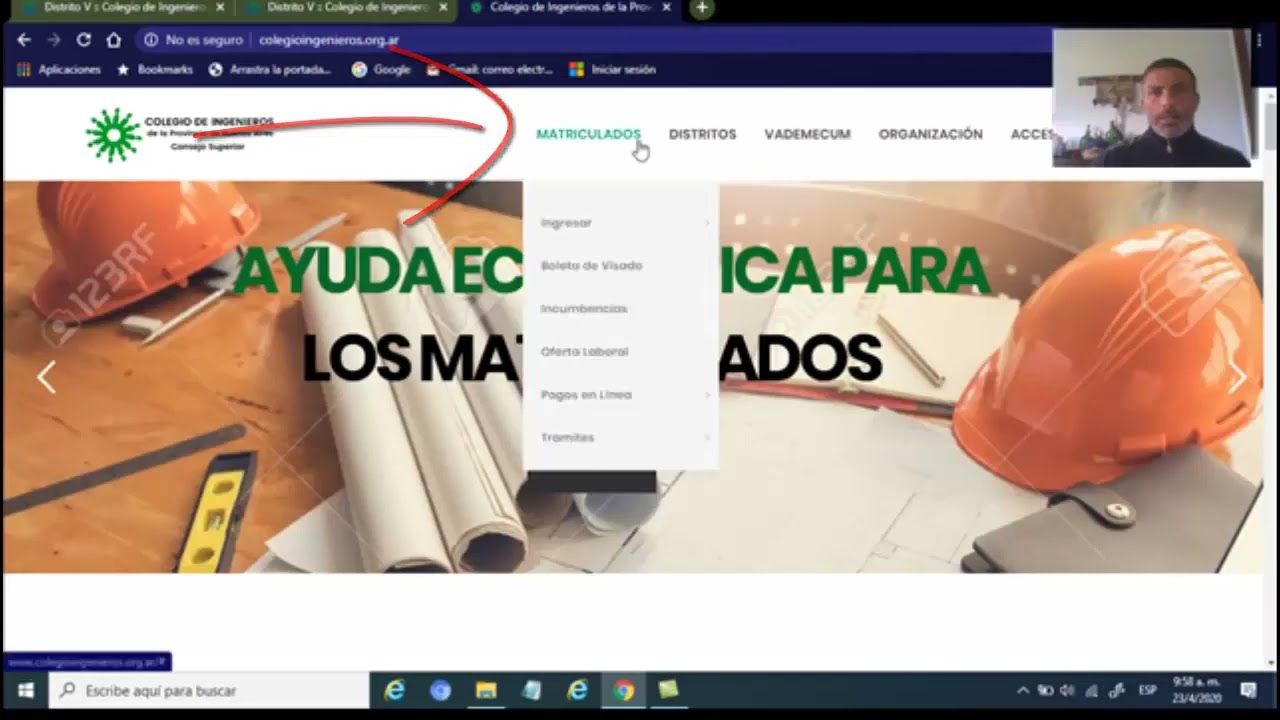
Task: Expand the Ingresar submenu arrow
Action: 707,223
